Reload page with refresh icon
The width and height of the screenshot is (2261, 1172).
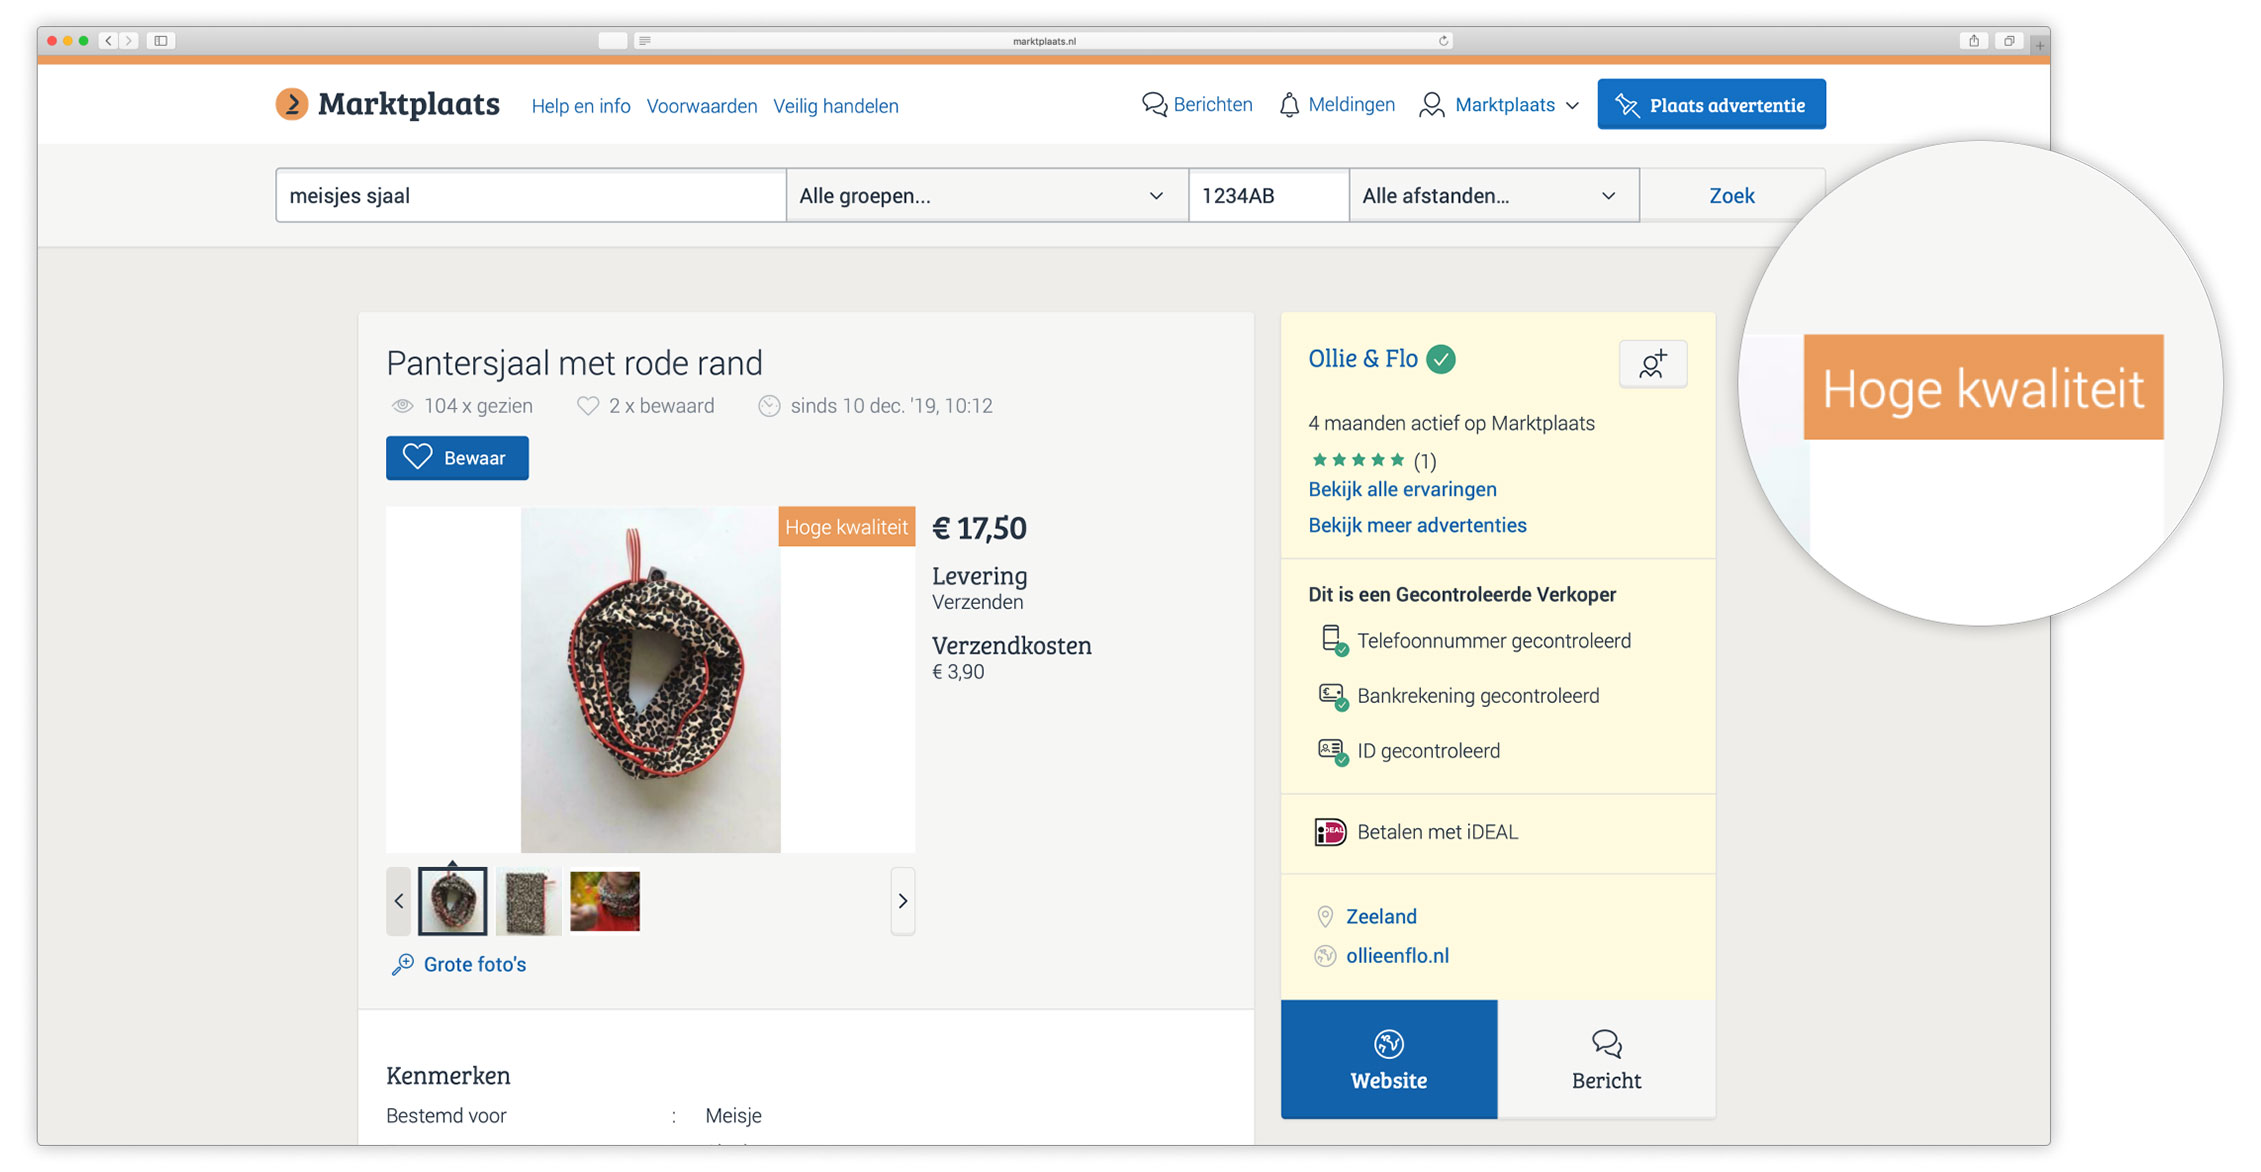[1443, 41]
